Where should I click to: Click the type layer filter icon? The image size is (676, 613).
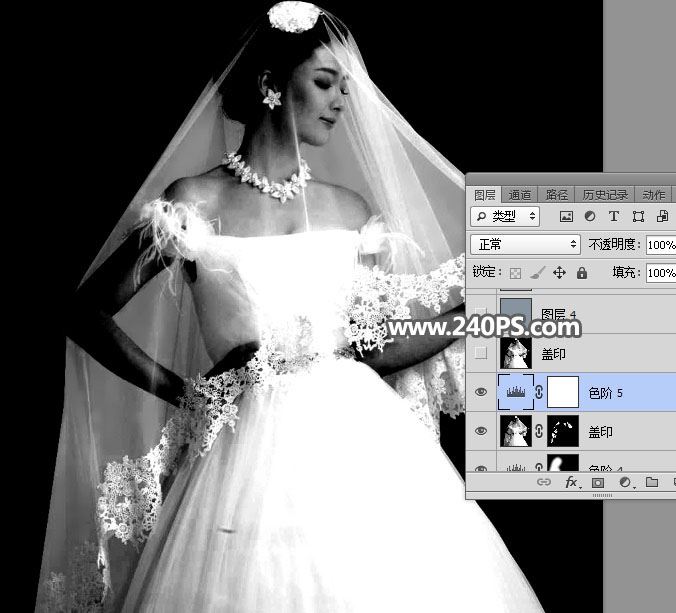tap(613, 216)
